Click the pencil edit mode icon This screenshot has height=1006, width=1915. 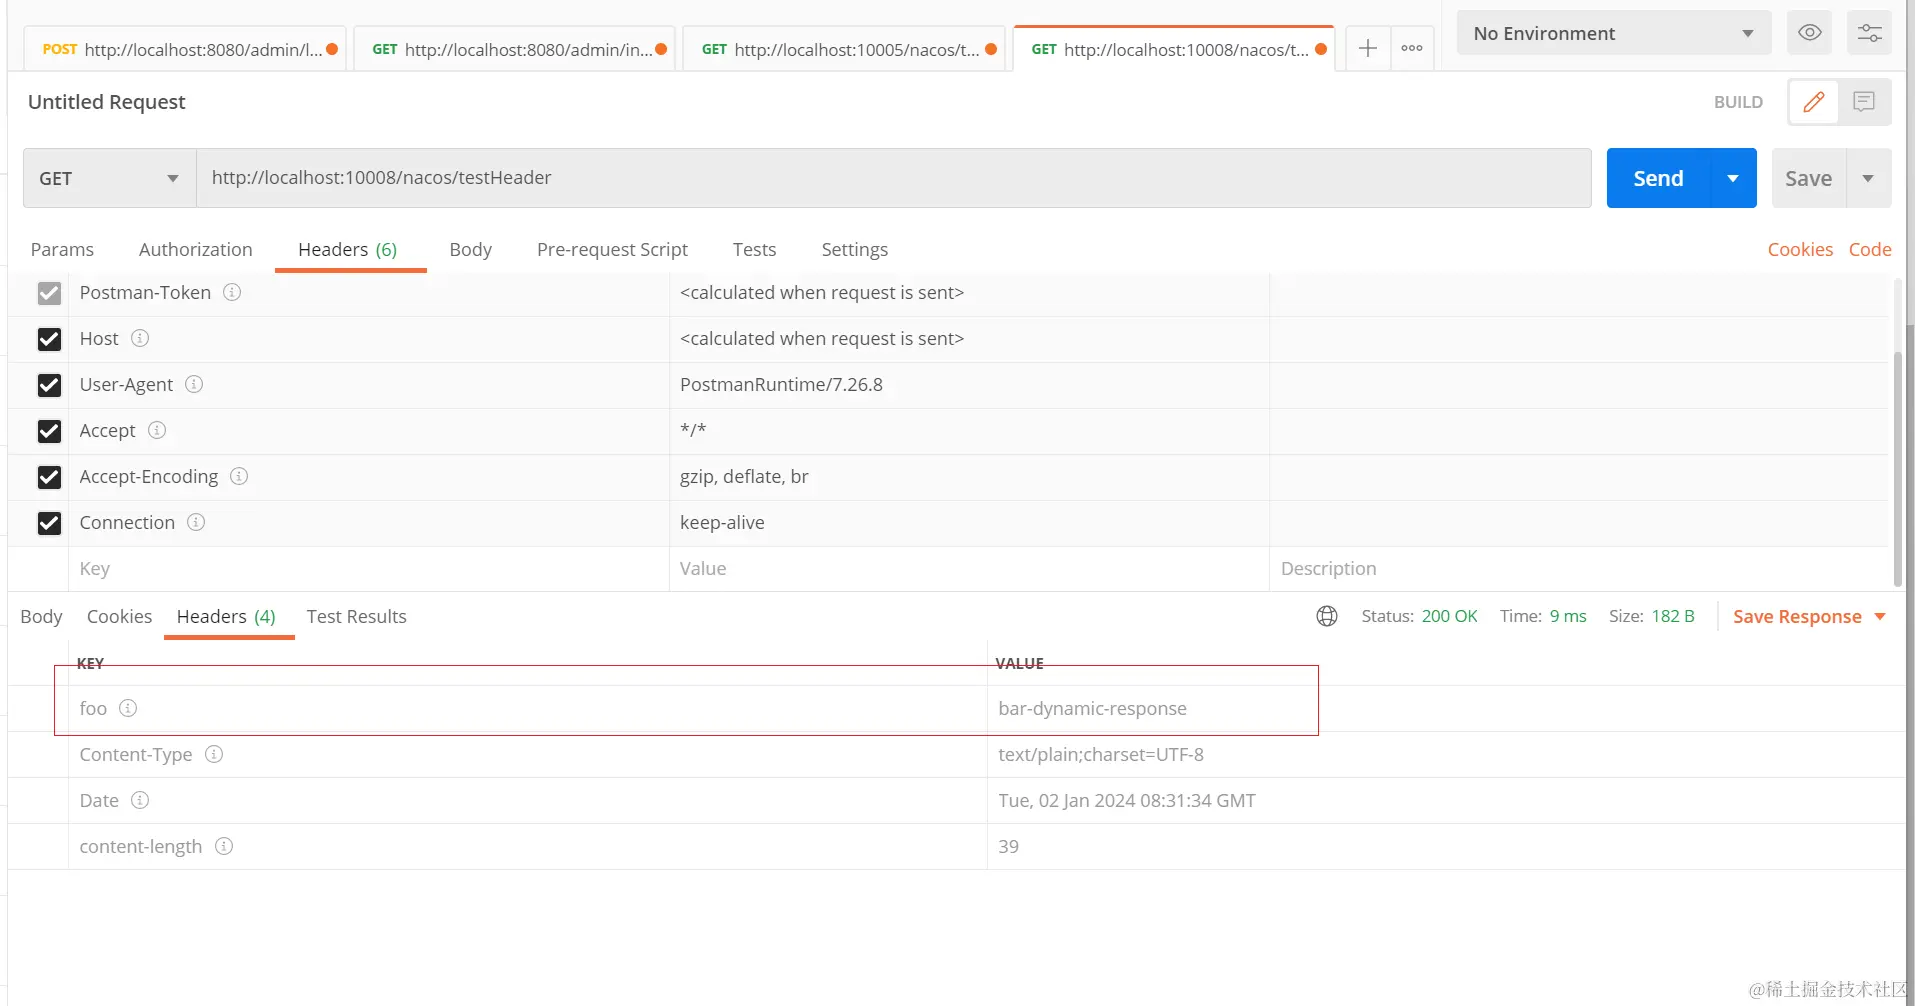point(1813,102)
